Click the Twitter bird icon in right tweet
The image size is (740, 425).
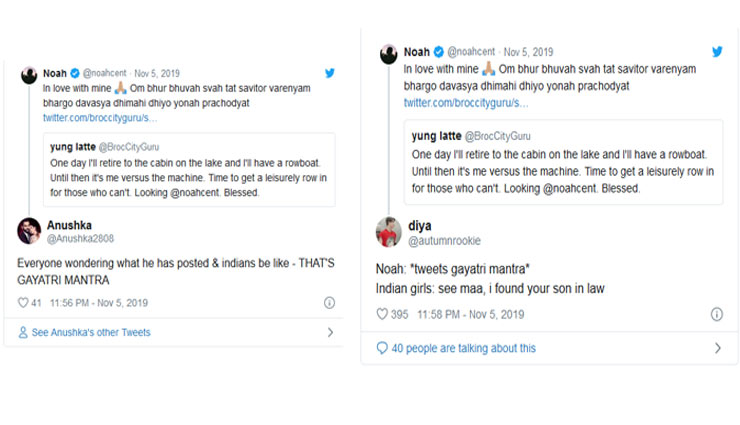click(716, 52)
